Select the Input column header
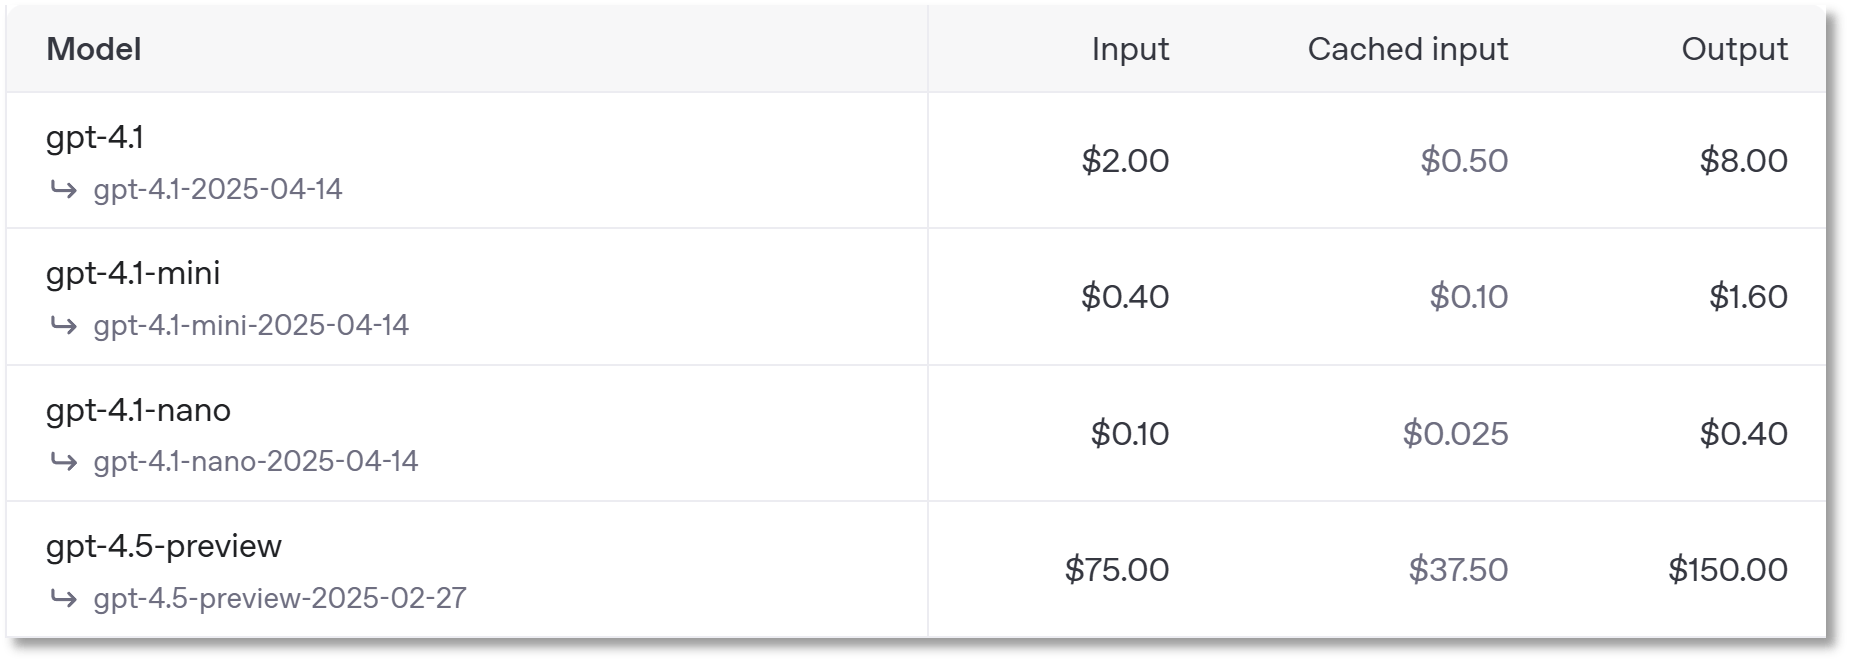Screen dimensions: 1851x662 pyautogui.click(x=1130, y=49)
